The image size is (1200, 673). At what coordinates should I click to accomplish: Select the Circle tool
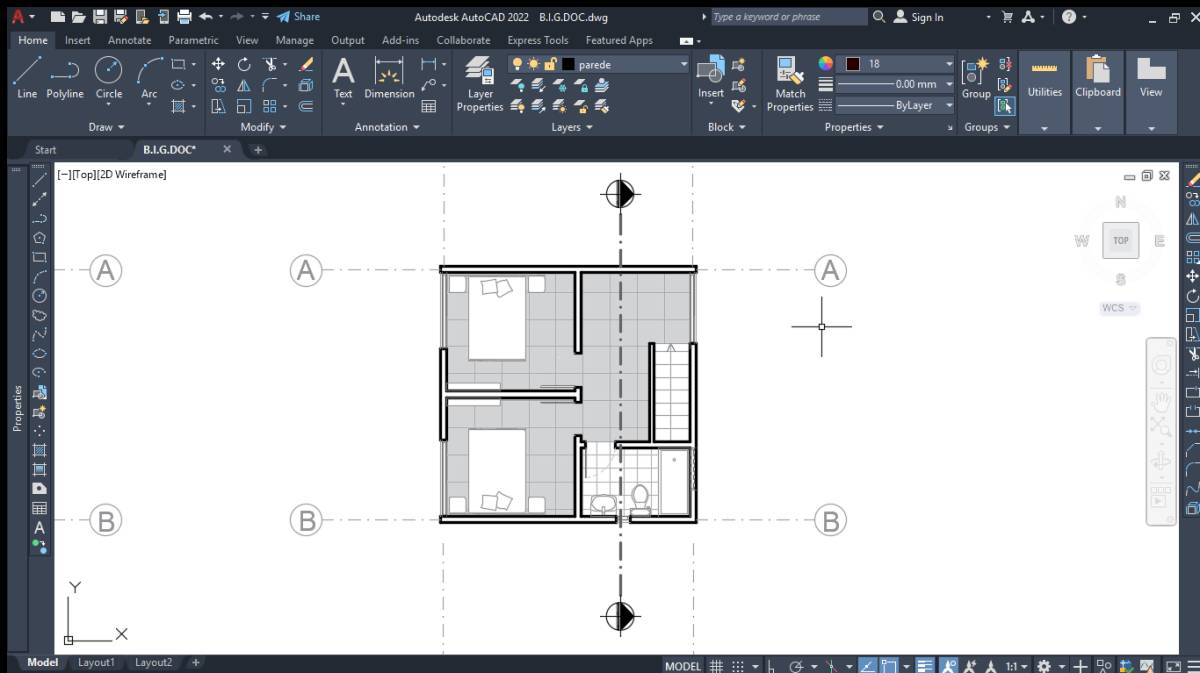click(x=109, y=77)
